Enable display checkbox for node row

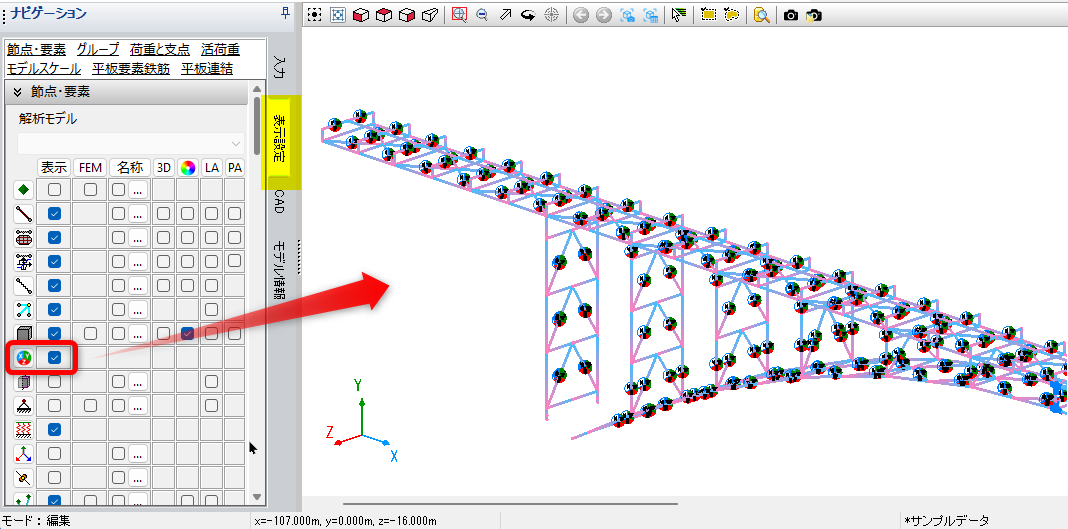tap(54, 189)
